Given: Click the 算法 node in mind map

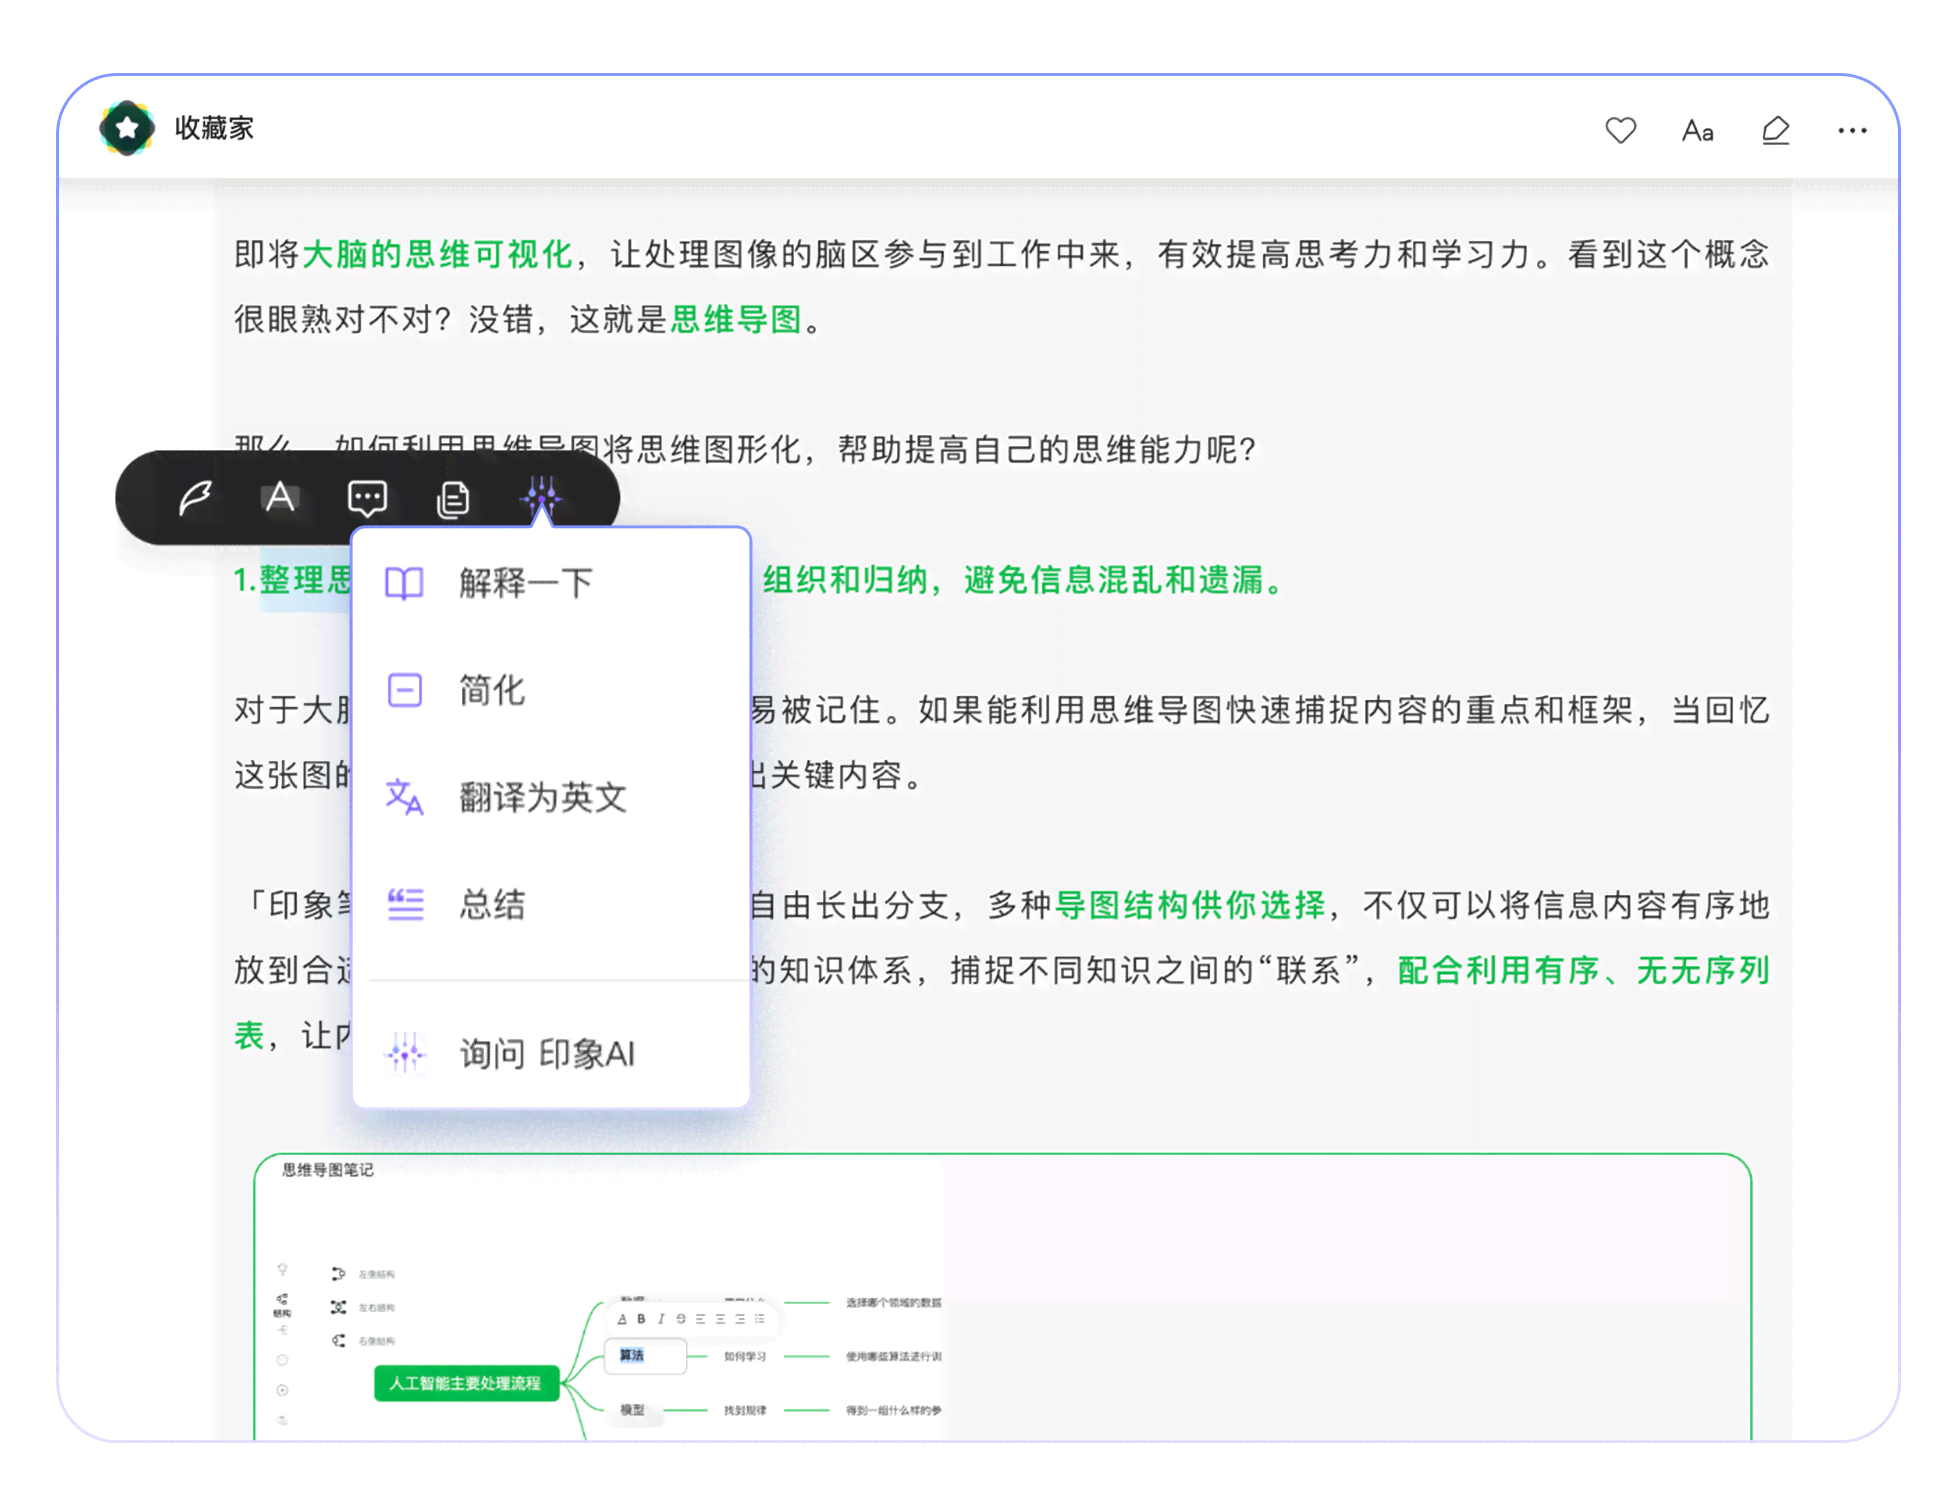Looking at the screenshot, I should (x=646, y=1355).
